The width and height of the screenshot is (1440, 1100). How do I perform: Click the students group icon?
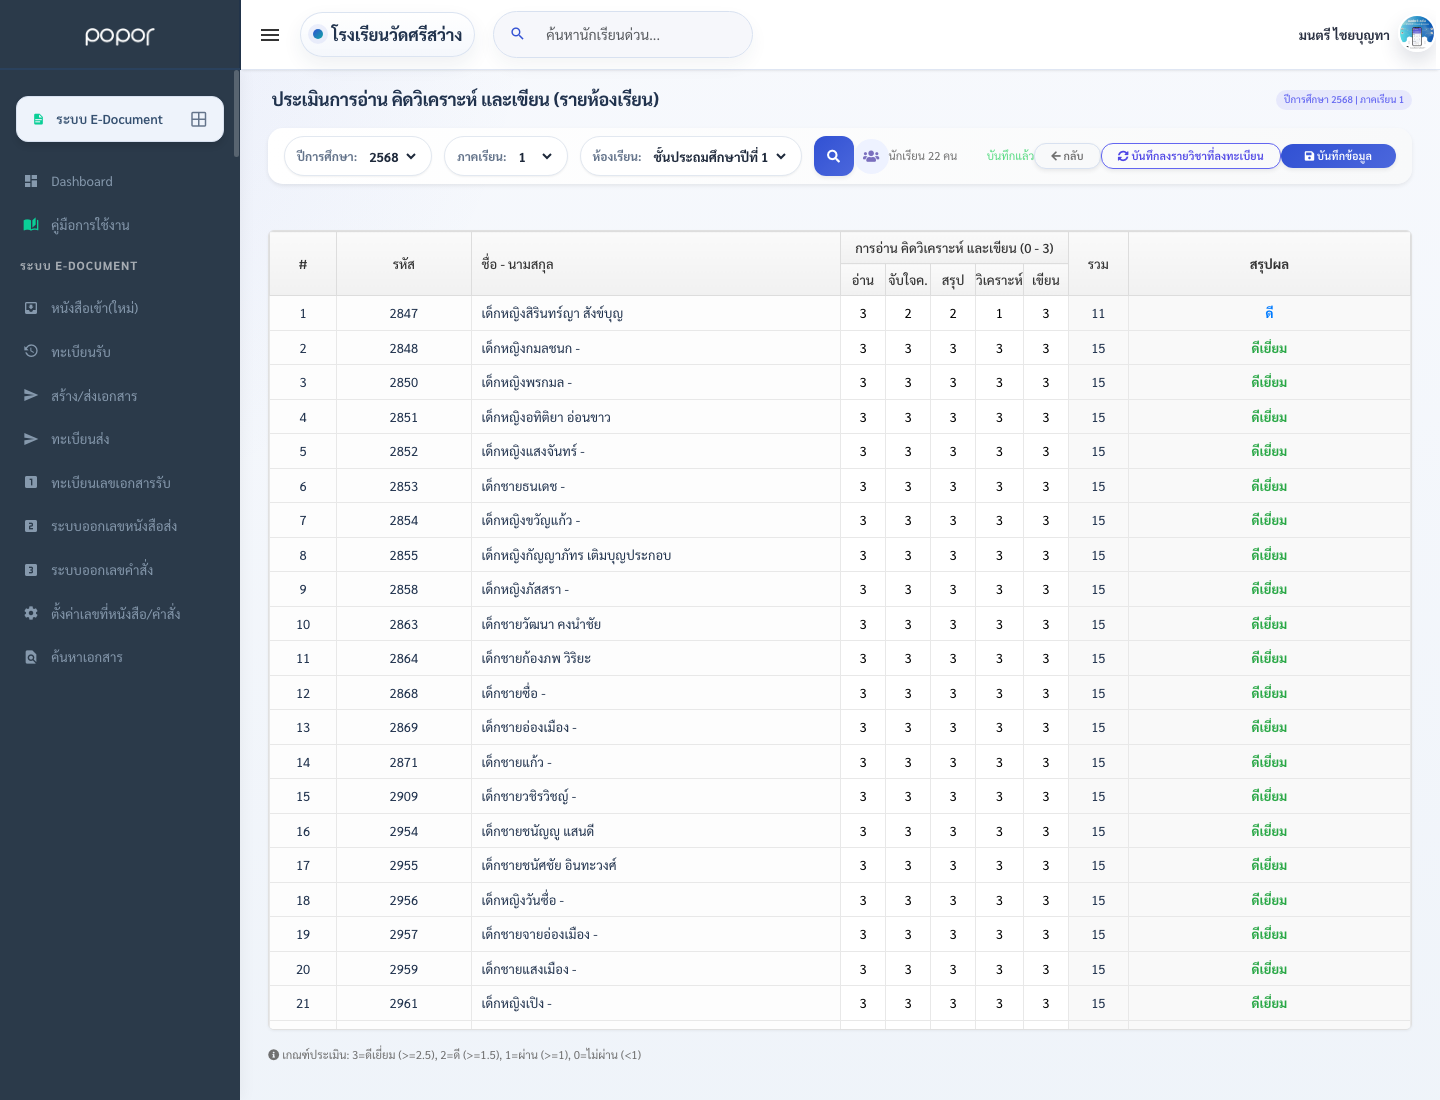tap(871, 156)
